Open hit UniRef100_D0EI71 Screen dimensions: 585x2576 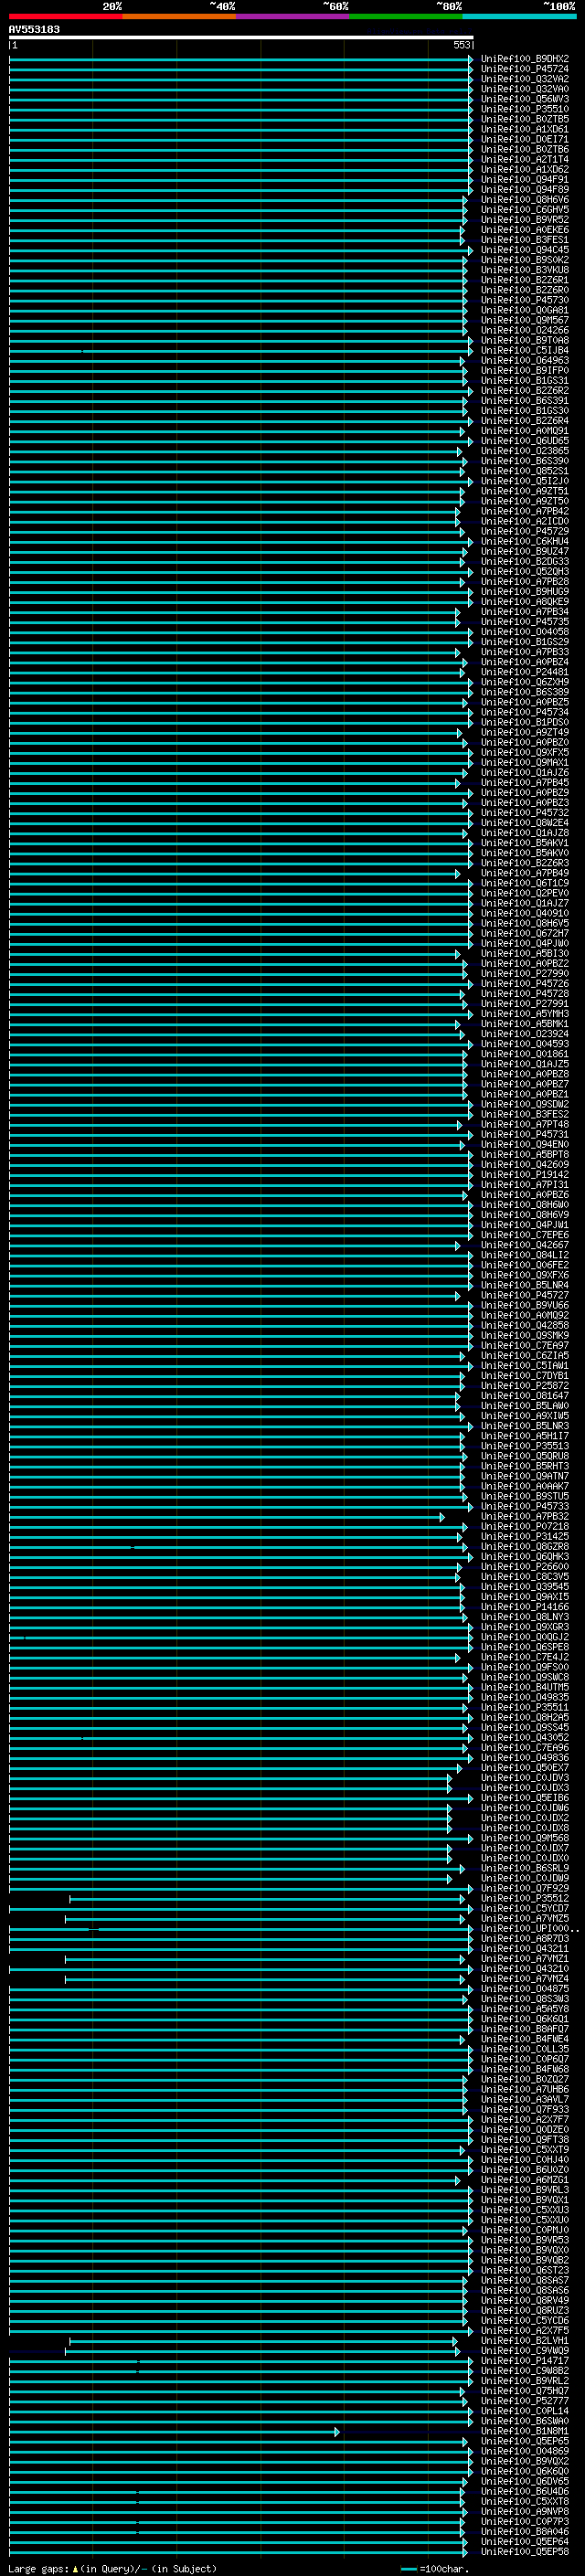[x=525, y=139]
